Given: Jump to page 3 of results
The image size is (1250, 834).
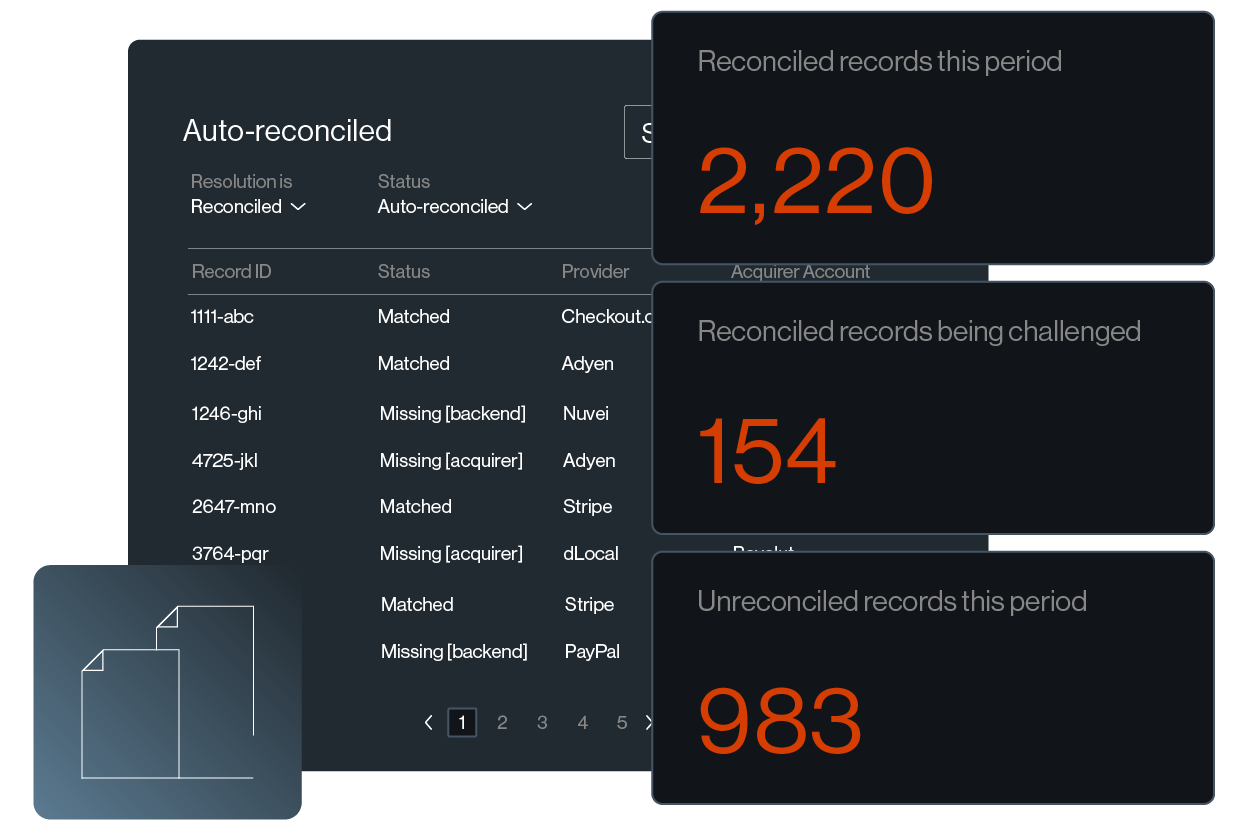Looking at the screenshot, I should pyautogui.click(x=542, y=722).
